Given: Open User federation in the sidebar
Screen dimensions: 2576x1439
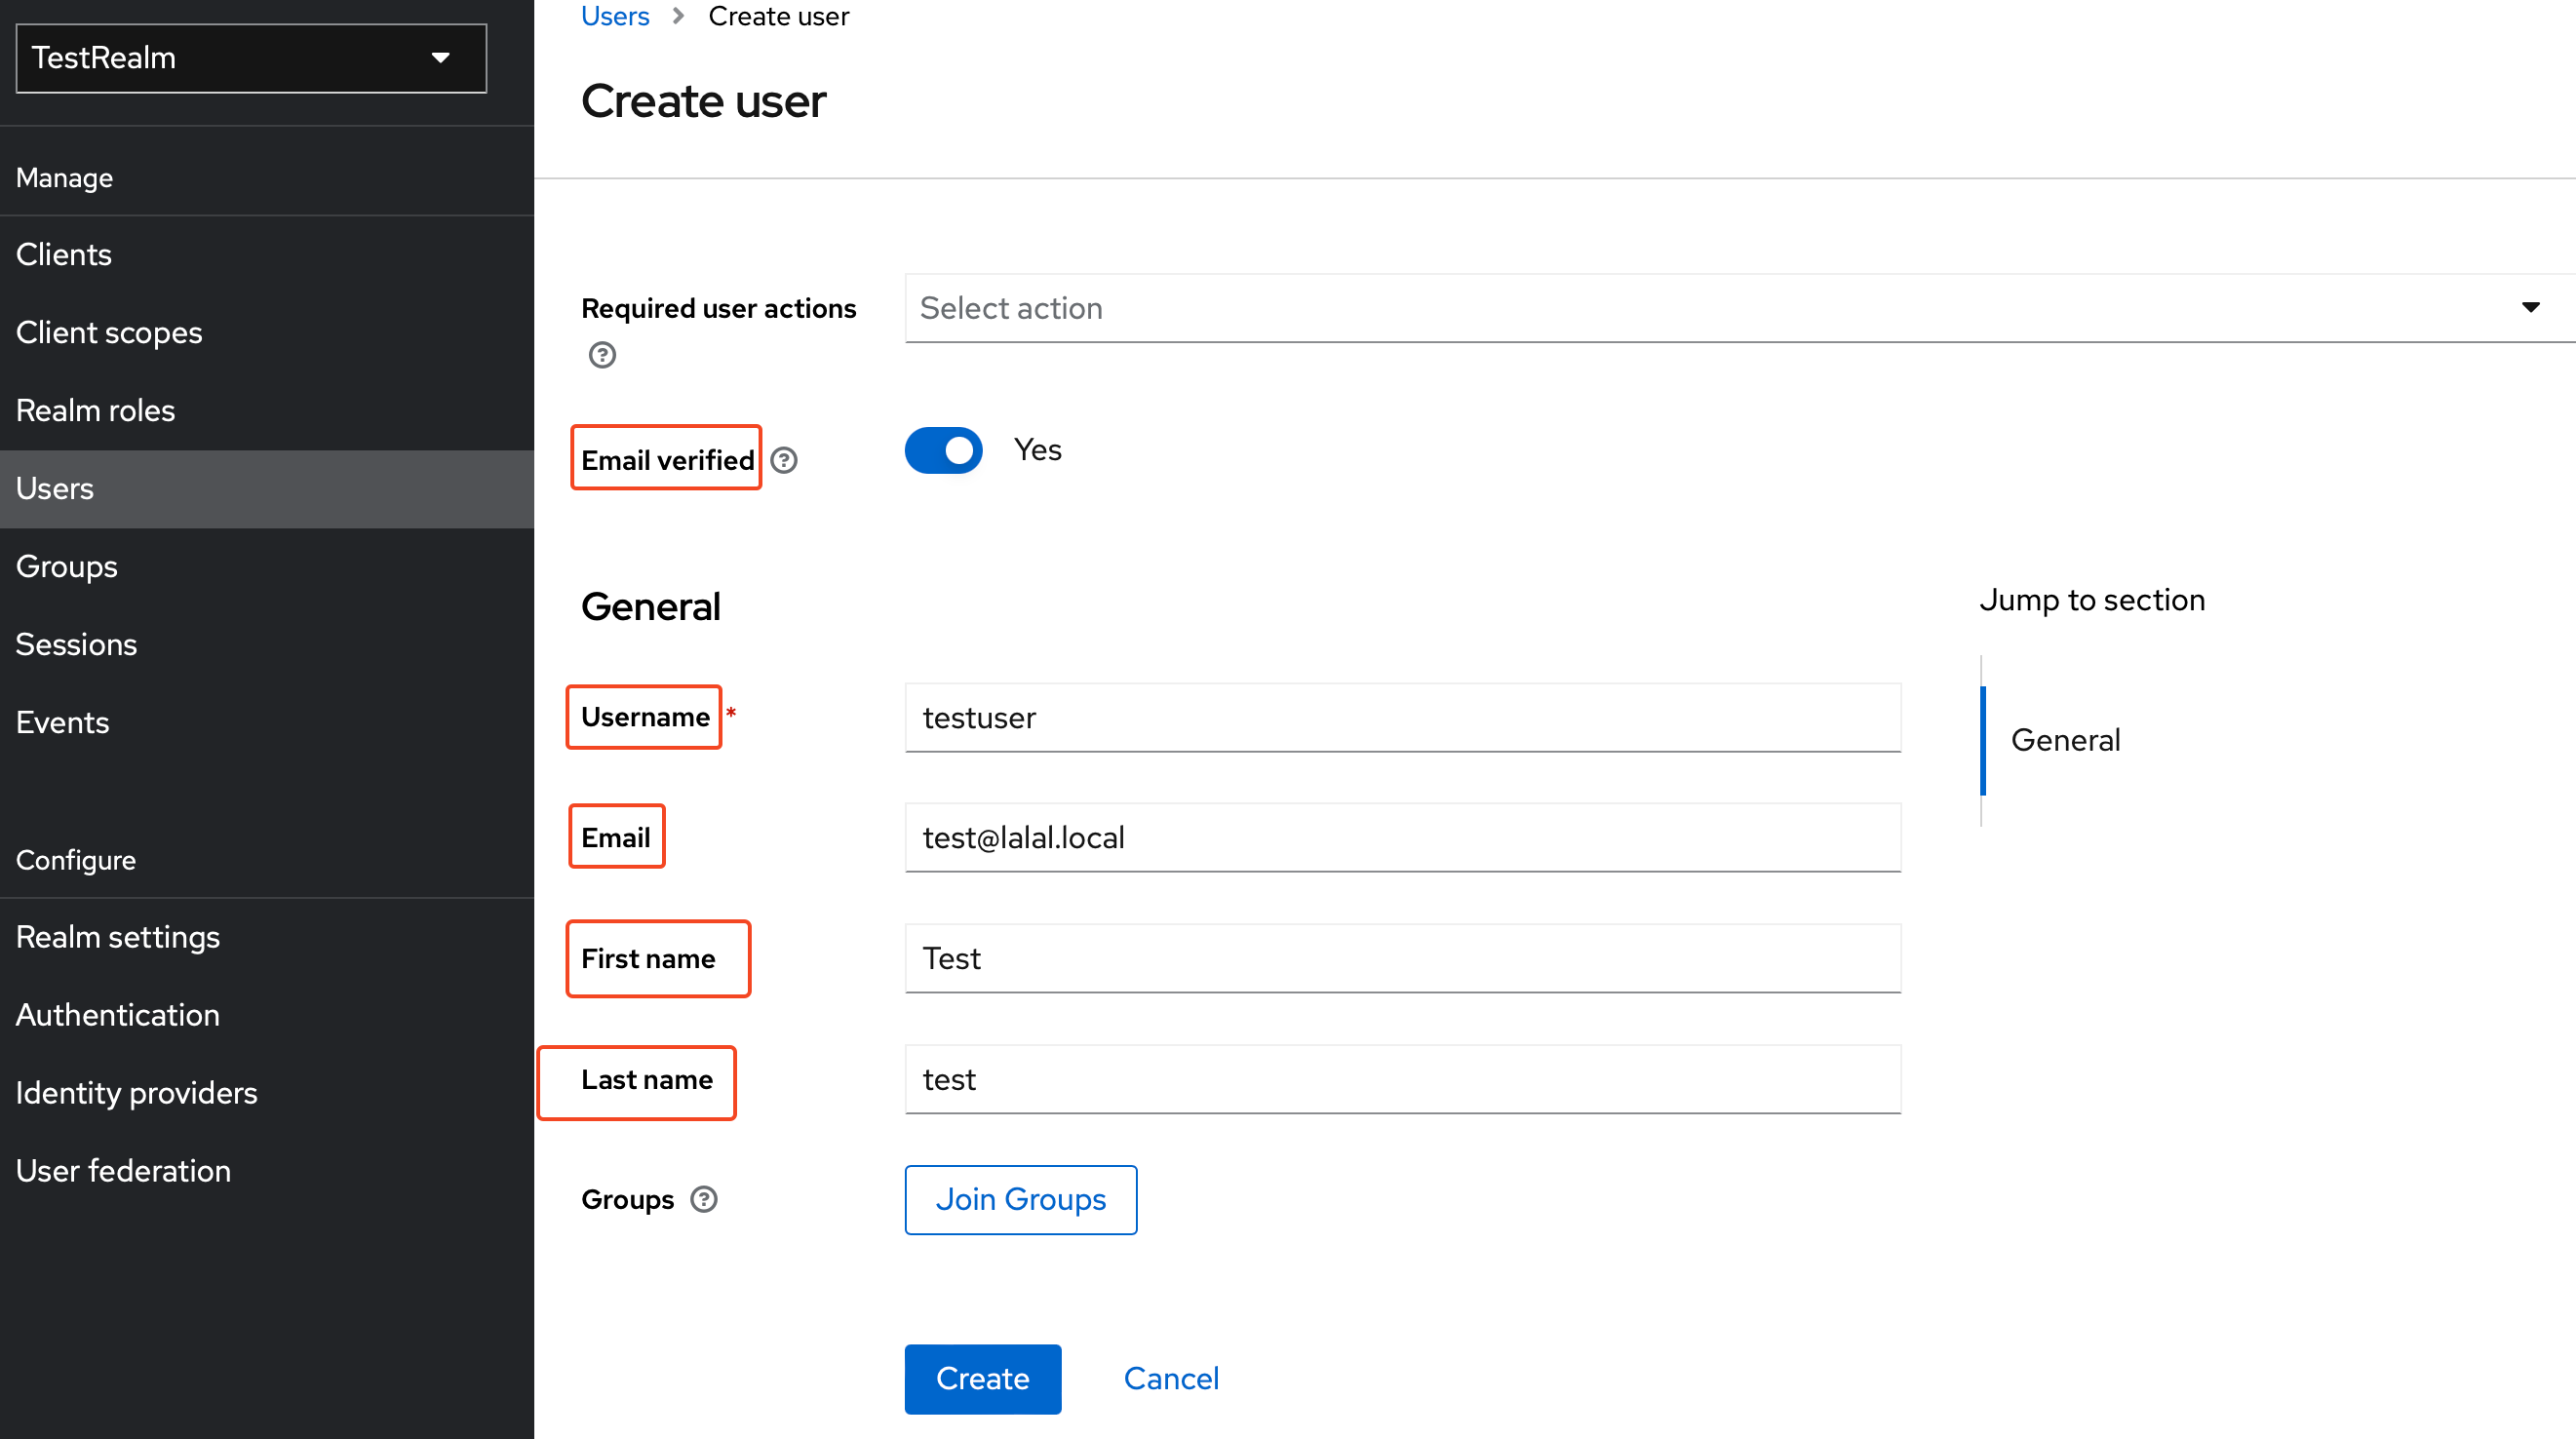Looking at the screenshot, I should 267,1171.
